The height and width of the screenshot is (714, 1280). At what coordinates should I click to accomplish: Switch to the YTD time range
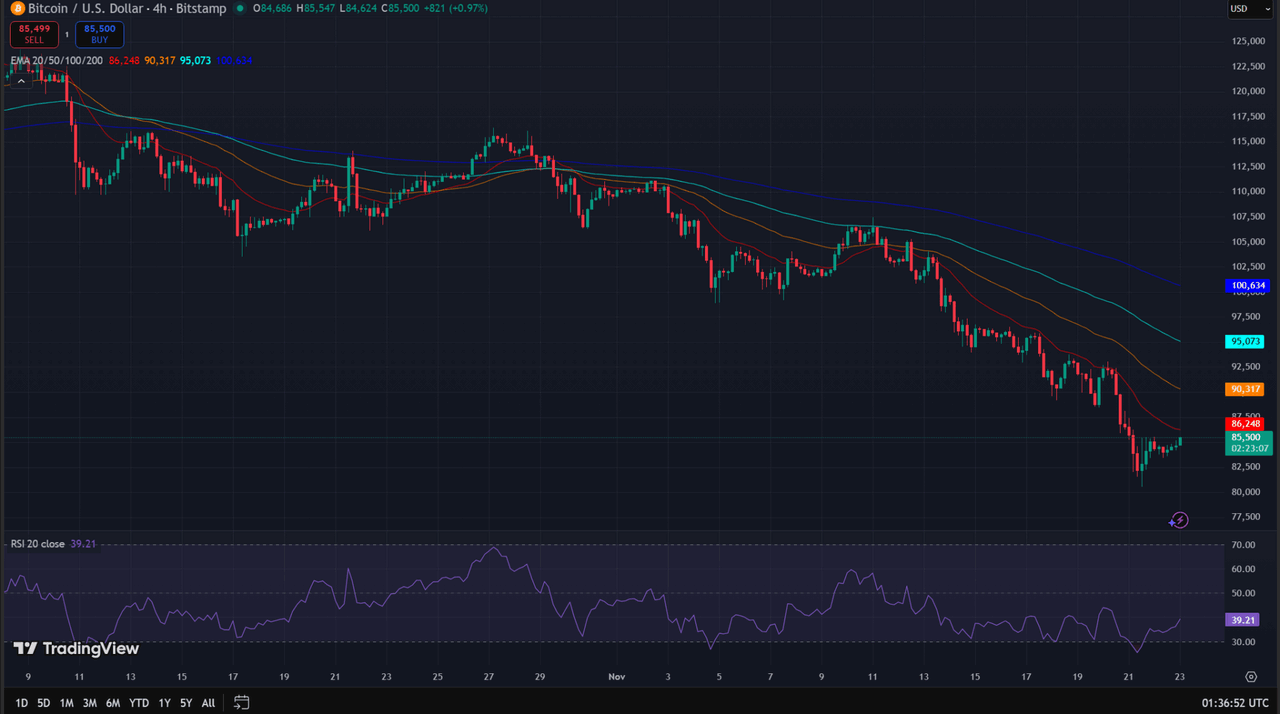point(139,703)
